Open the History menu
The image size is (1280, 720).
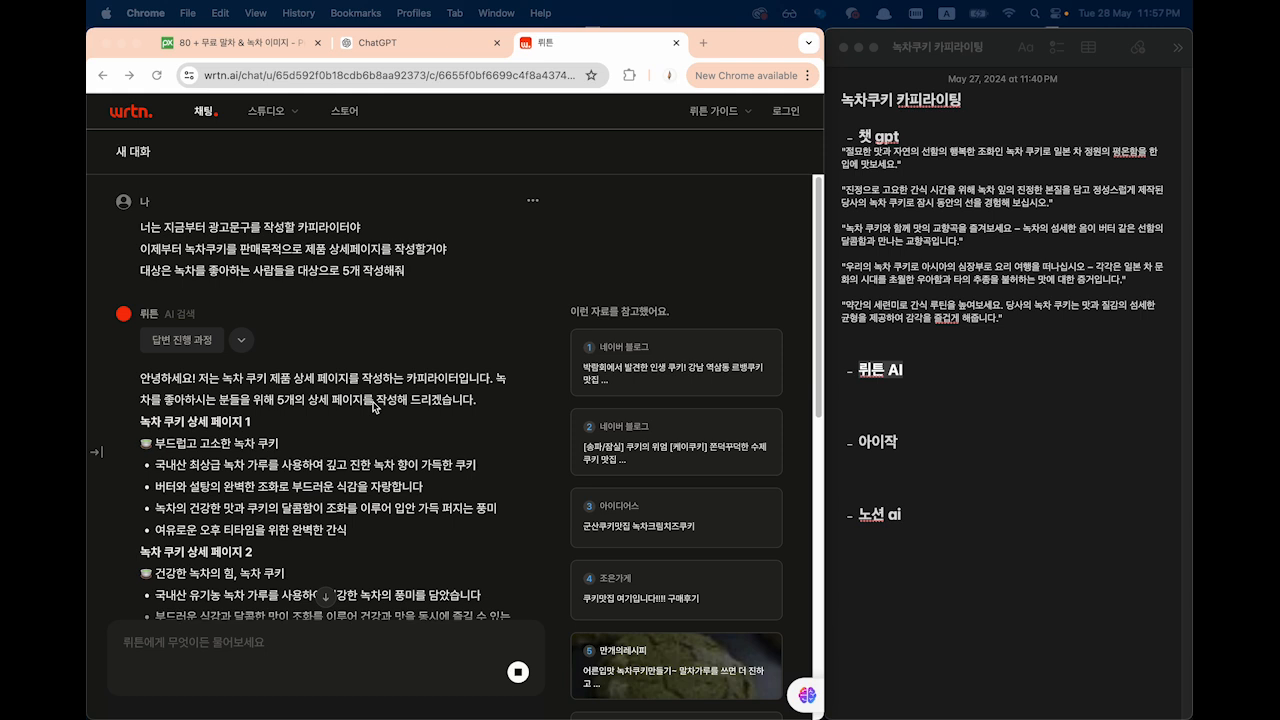(x=298, y=13)
